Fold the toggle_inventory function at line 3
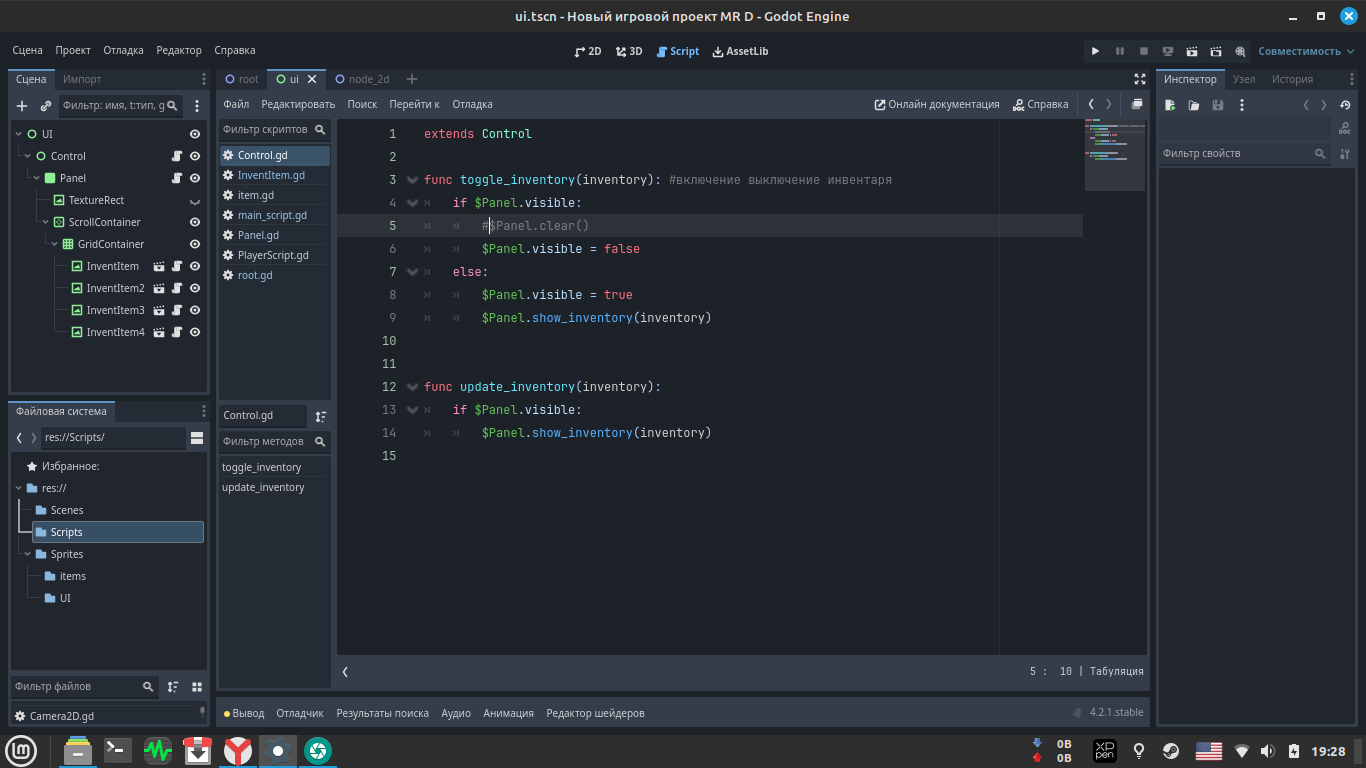Image resolution: width=1366 pixels, height=768 pixels. (x=412, y=180)
